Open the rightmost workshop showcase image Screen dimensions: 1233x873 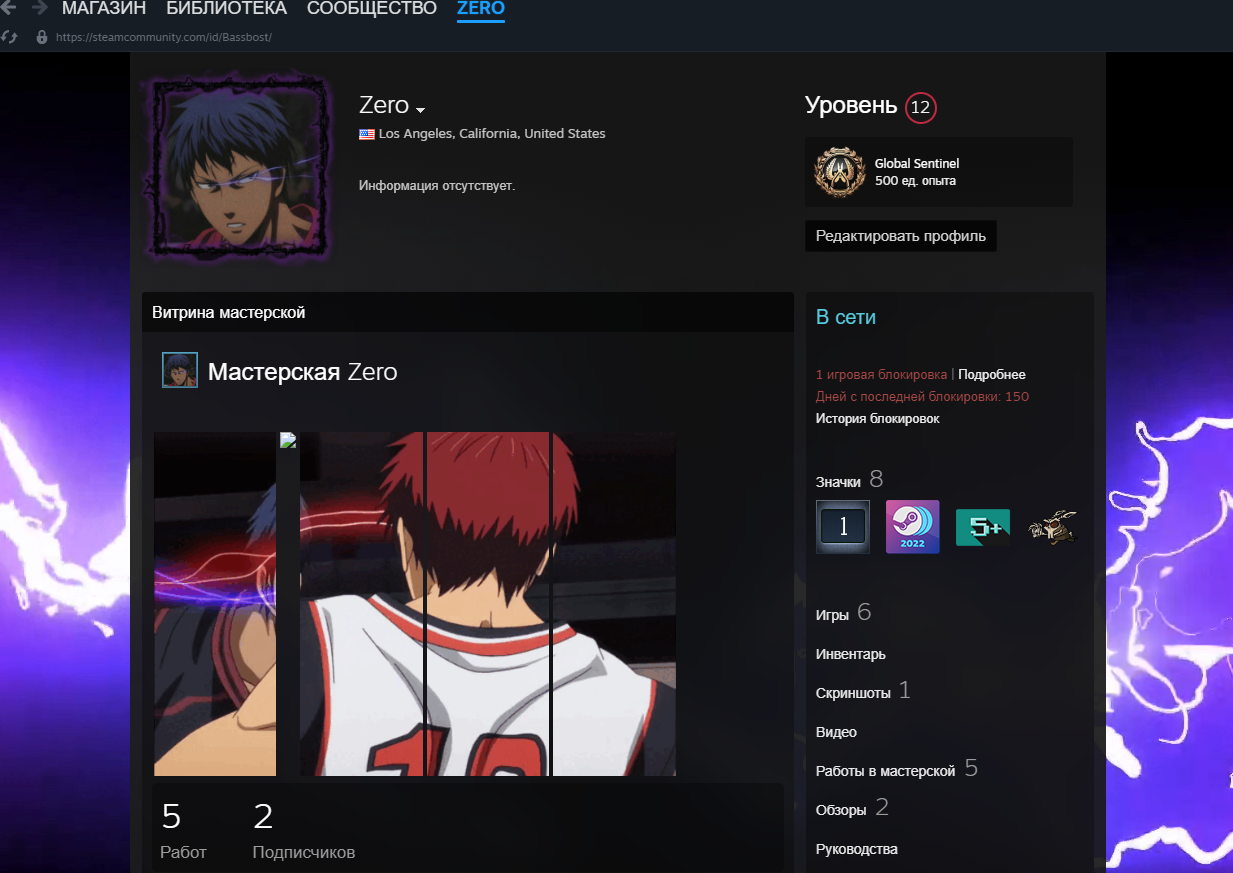[614, 604]
